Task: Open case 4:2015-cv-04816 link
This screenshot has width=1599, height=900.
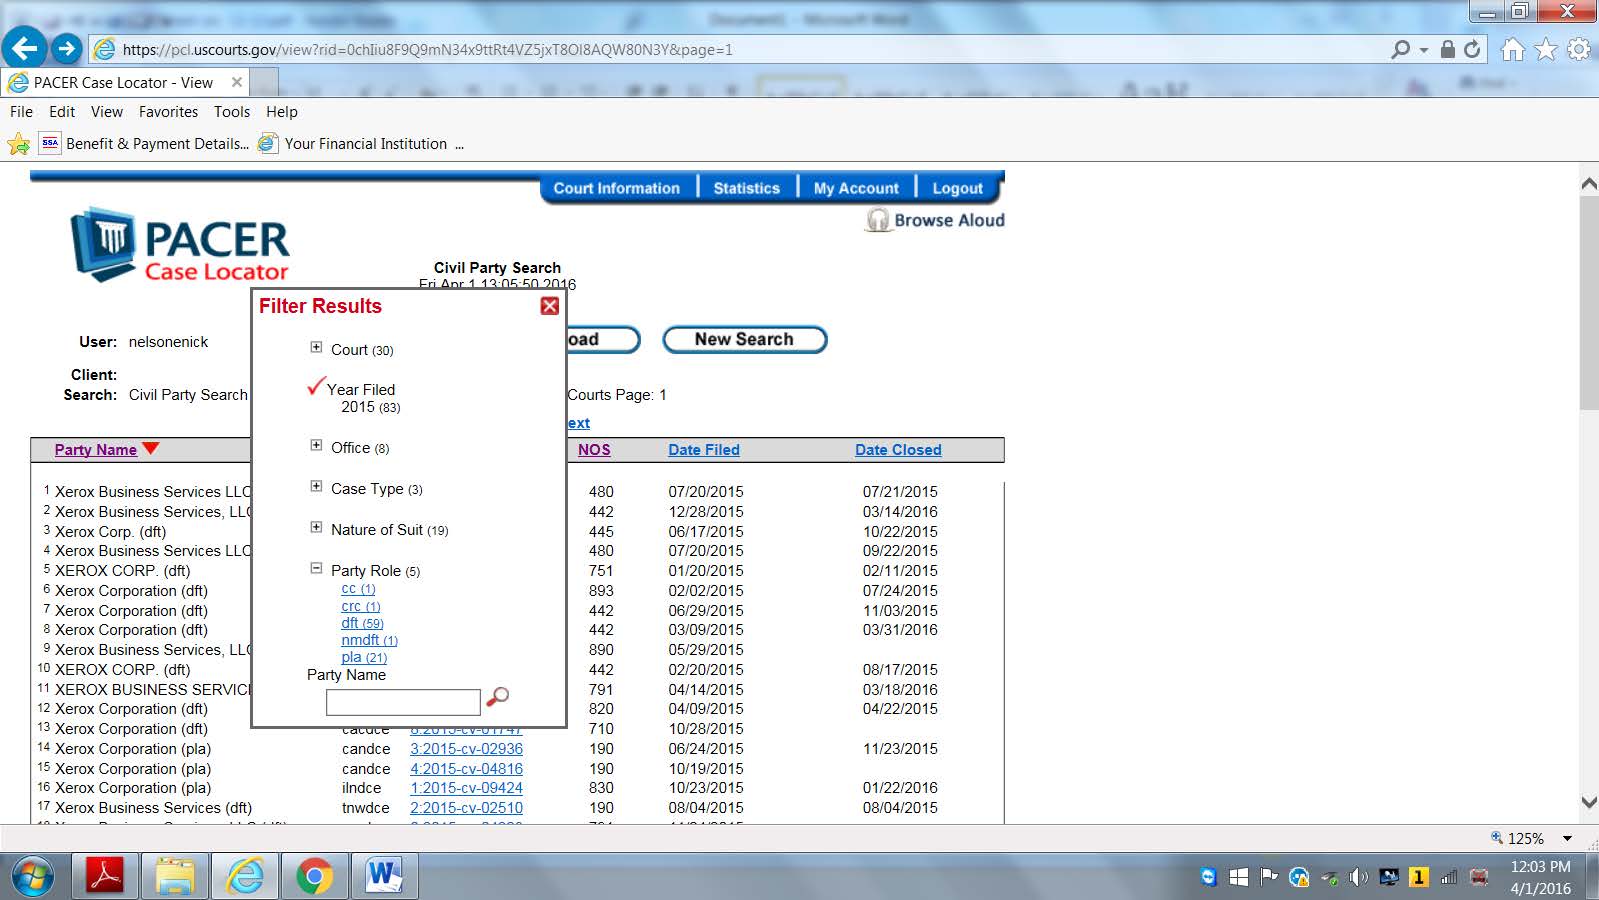Action: (466, 769)
